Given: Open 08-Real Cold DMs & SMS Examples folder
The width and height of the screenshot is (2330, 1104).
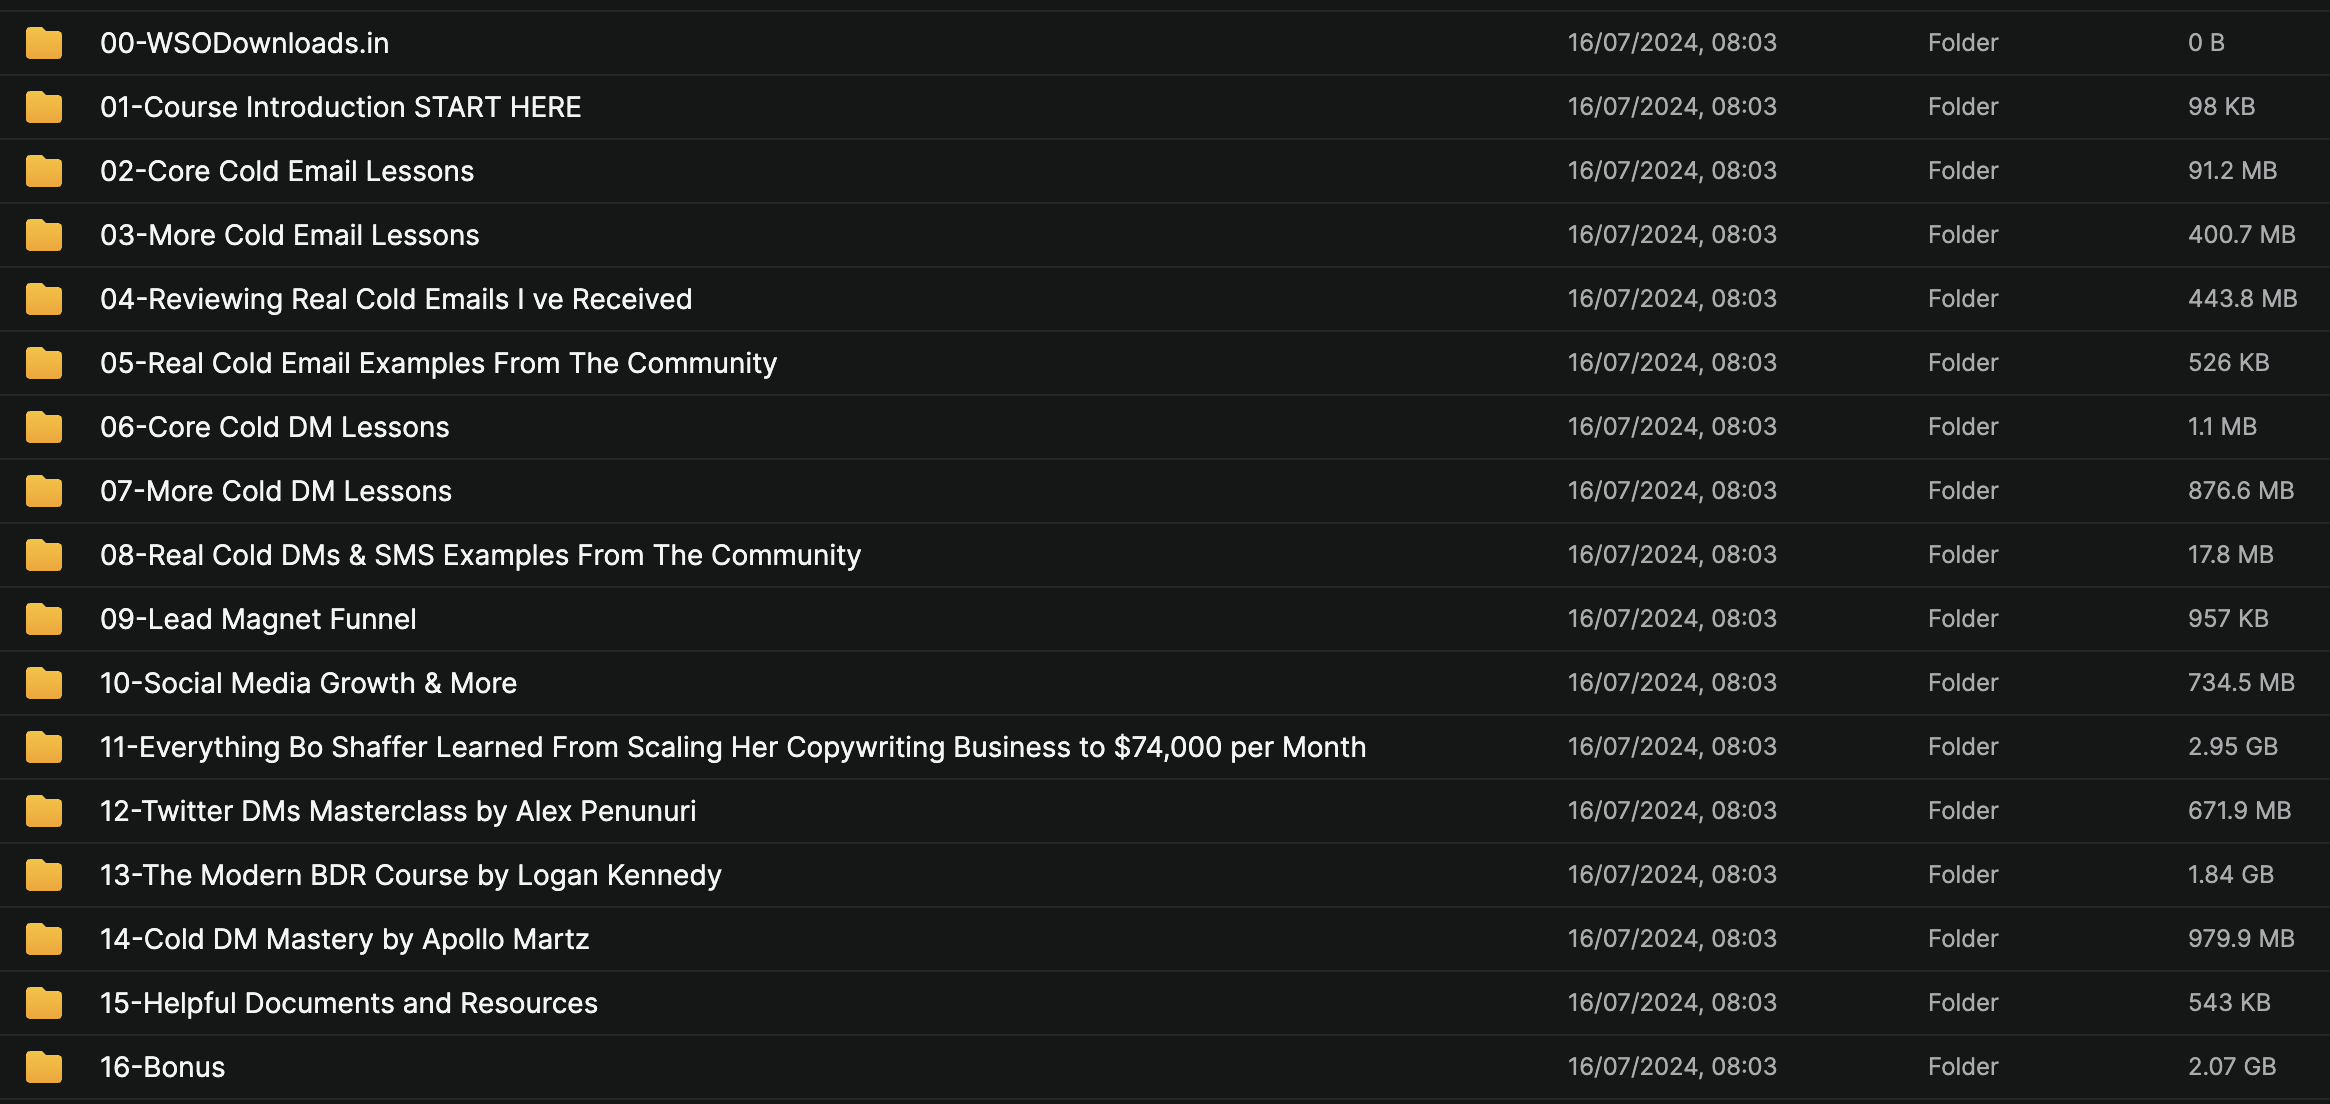Looking at the screenshot, I should pyautogui.click(x=480, y=555).
